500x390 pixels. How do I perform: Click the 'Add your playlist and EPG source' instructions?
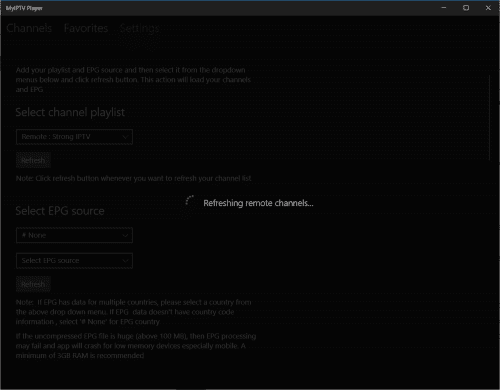(x=133, y=80)
